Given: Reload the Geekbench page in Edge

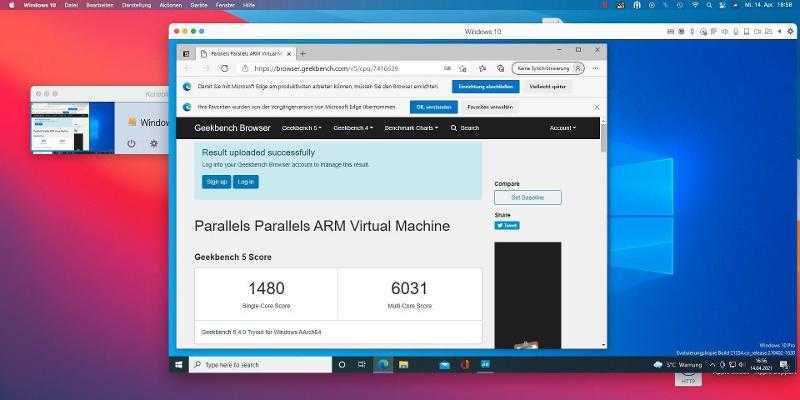Looking at the screenshot, I should (x=225, y=68).
